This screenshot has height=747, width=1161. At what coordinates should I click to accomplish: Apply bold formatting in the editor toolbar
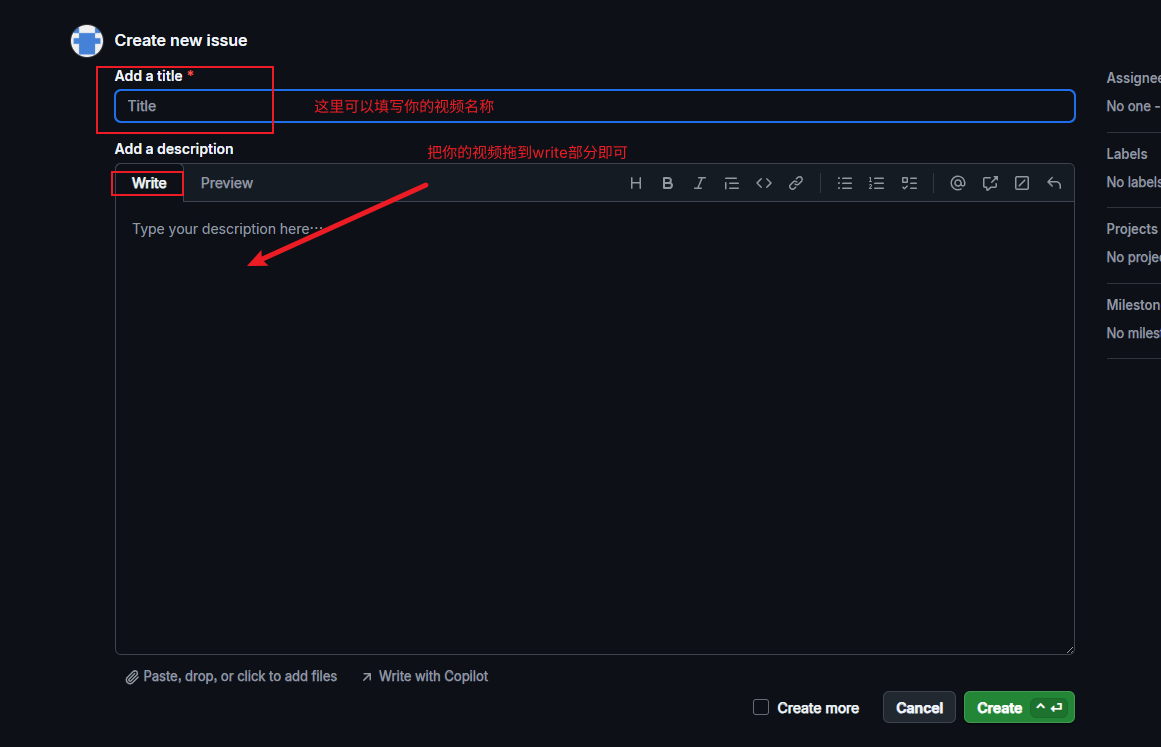(x=667, y=183)
